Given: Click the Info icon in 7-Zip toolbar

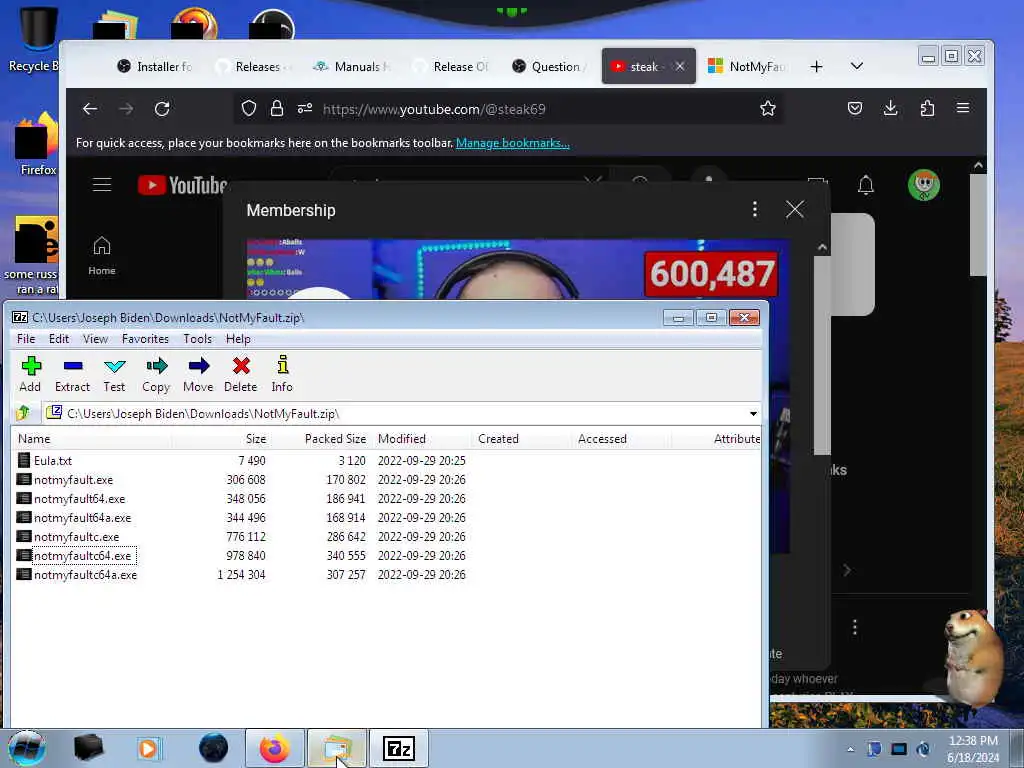Looking at the screenshot, I should tap(282, 374).
